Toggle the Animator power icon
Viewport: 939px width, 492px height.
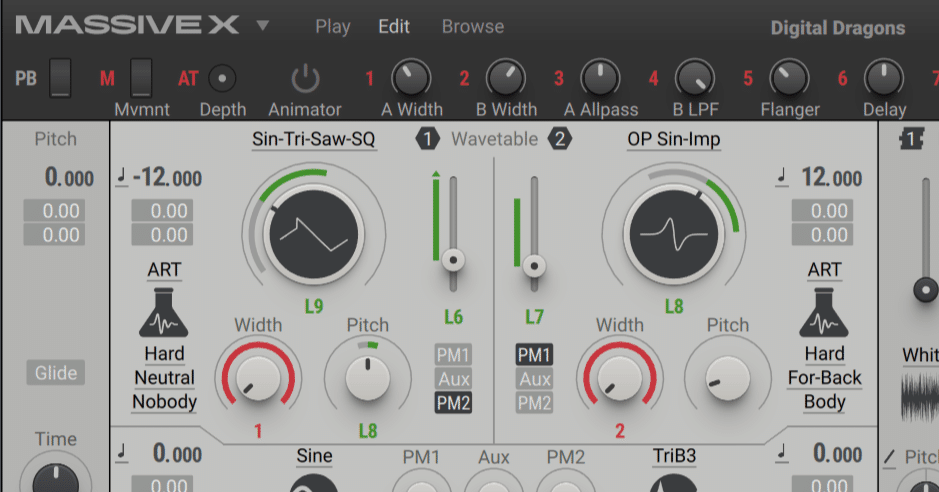[305, 78]
